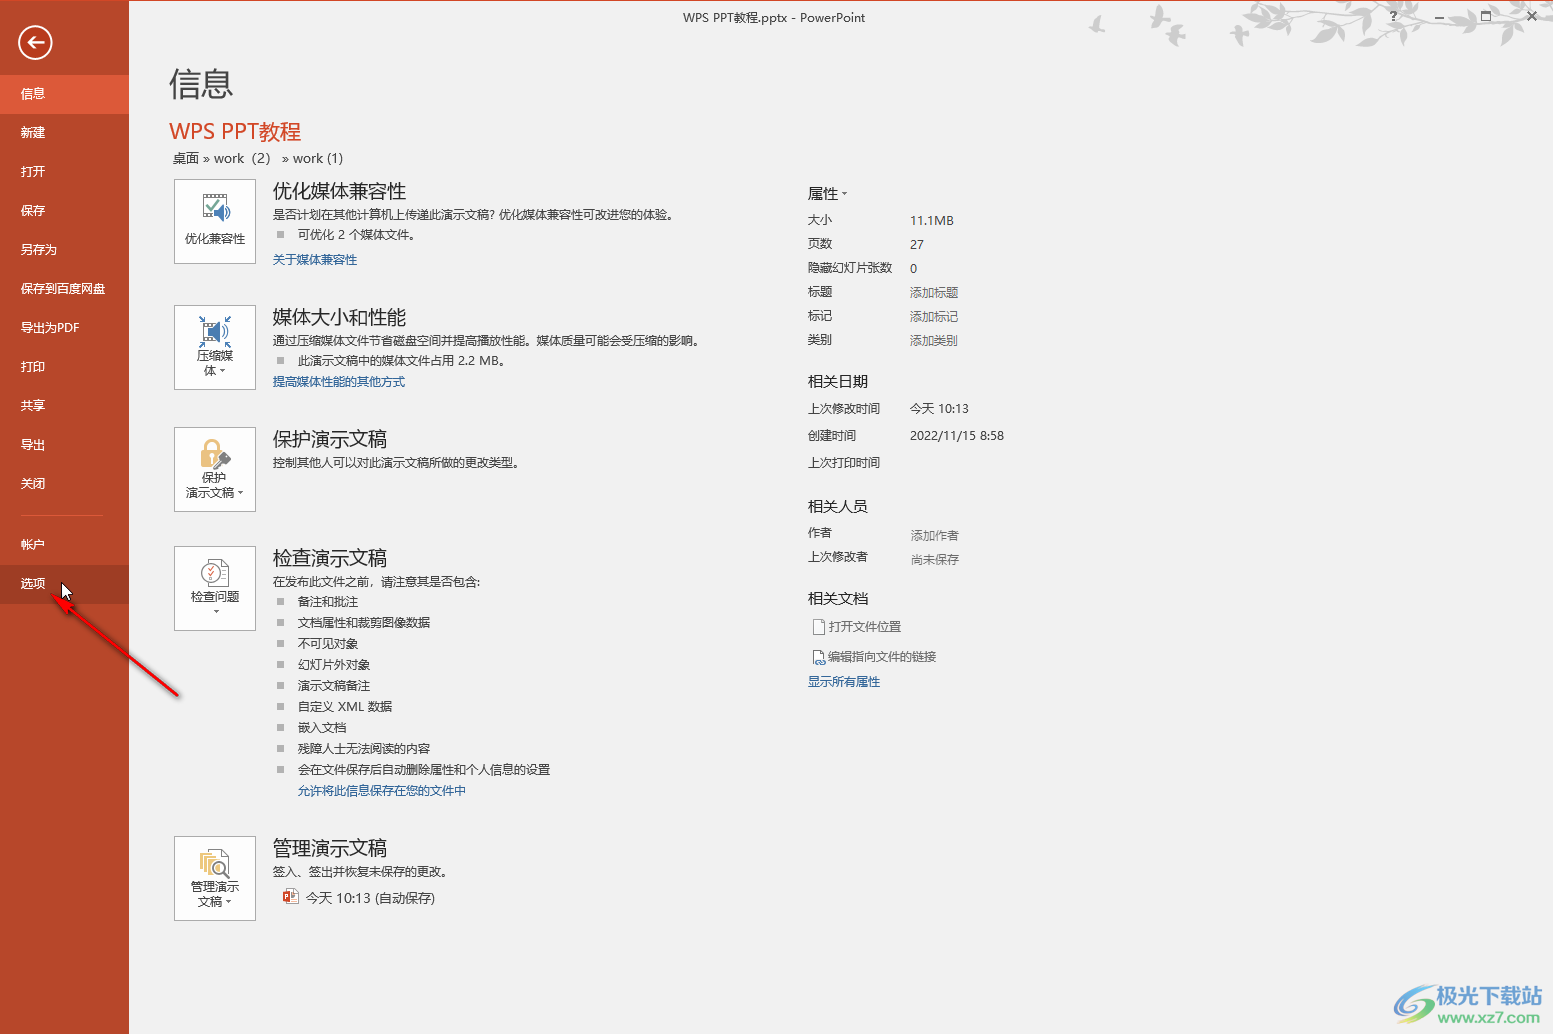Open the 提高媒体性能的其他方式 link

point(339,382)
